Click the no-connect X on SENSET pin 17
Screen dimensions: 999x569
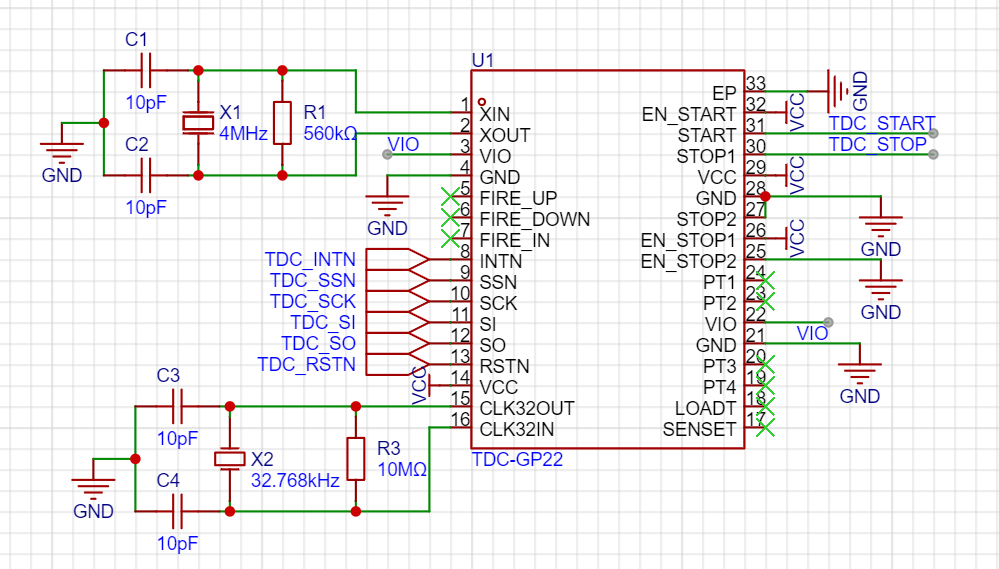tap(765, 428)
